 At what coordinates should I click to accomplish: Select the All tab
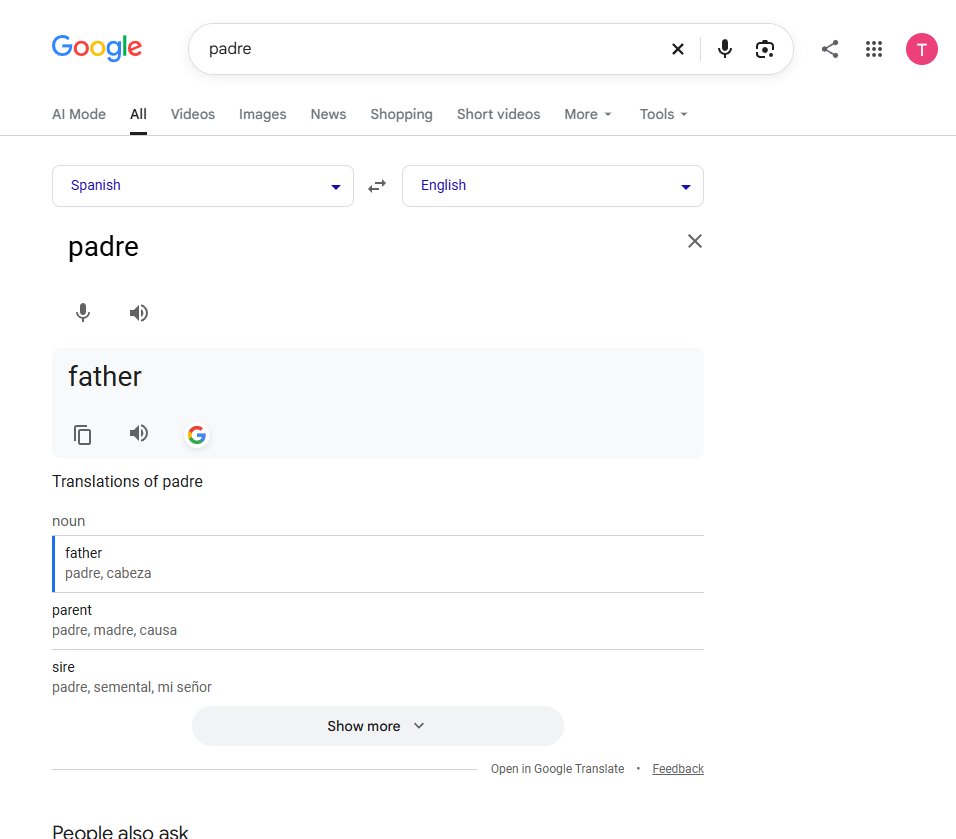[138, 114]
